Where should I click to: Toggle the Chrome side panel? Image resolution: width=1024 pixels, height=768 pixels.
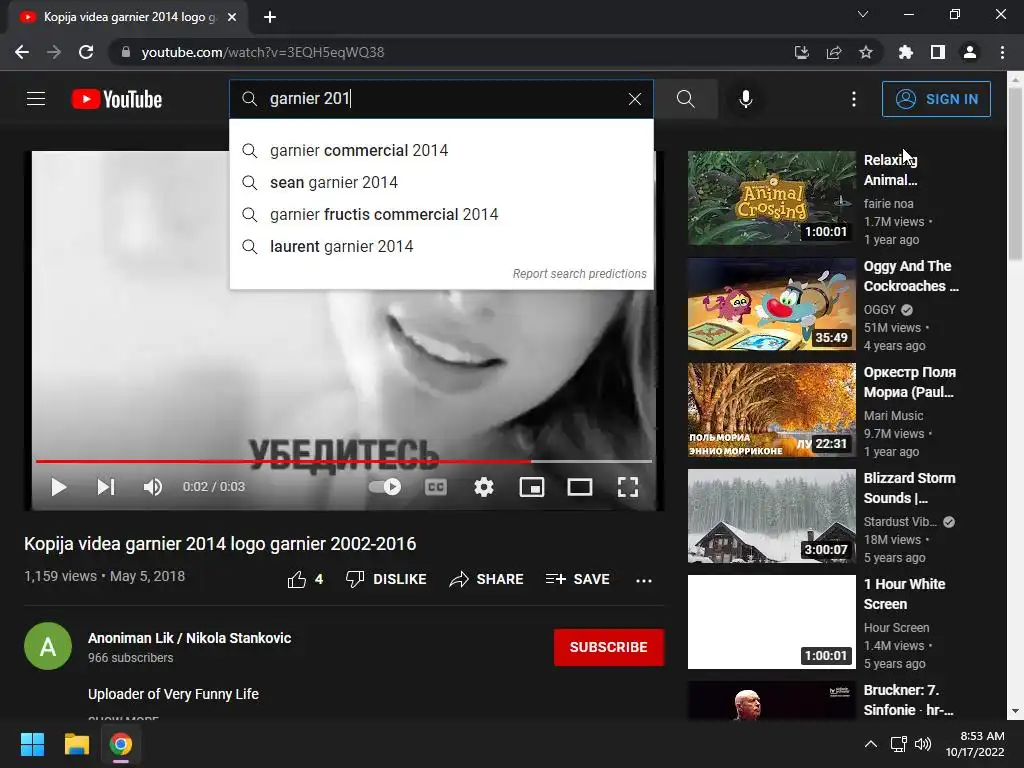(937, 52)
